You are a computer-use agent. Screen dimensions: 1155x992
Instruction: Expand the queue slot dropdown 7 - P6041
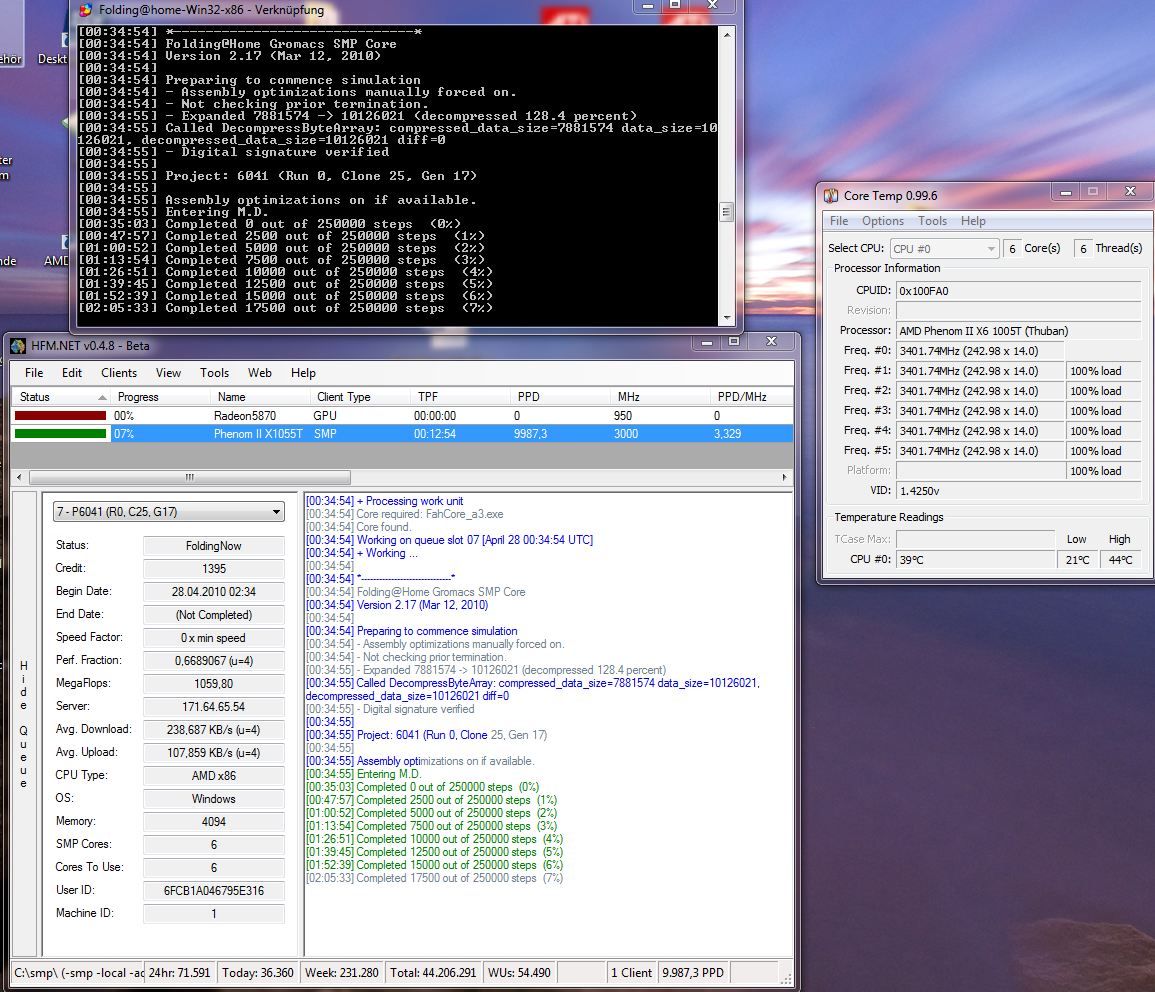[276, 512]
